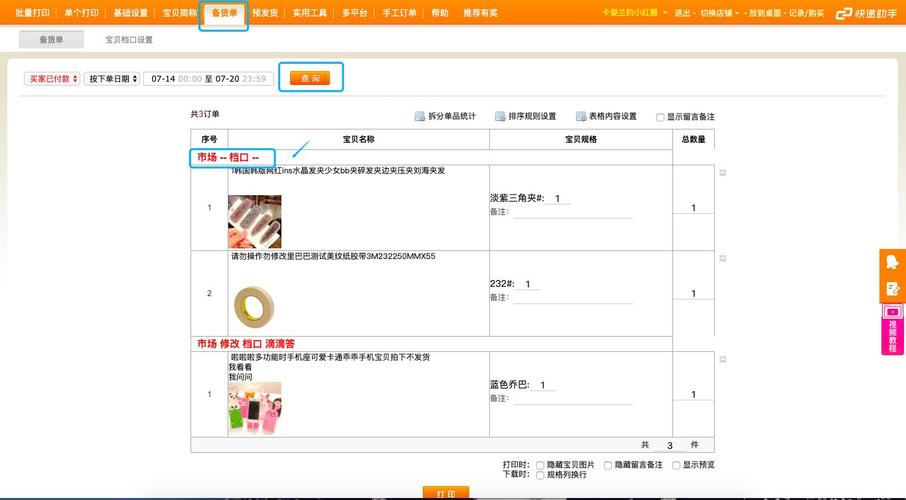
Task: Click the 备注 field for 蓝色乔巴
Action: [573, 398]
